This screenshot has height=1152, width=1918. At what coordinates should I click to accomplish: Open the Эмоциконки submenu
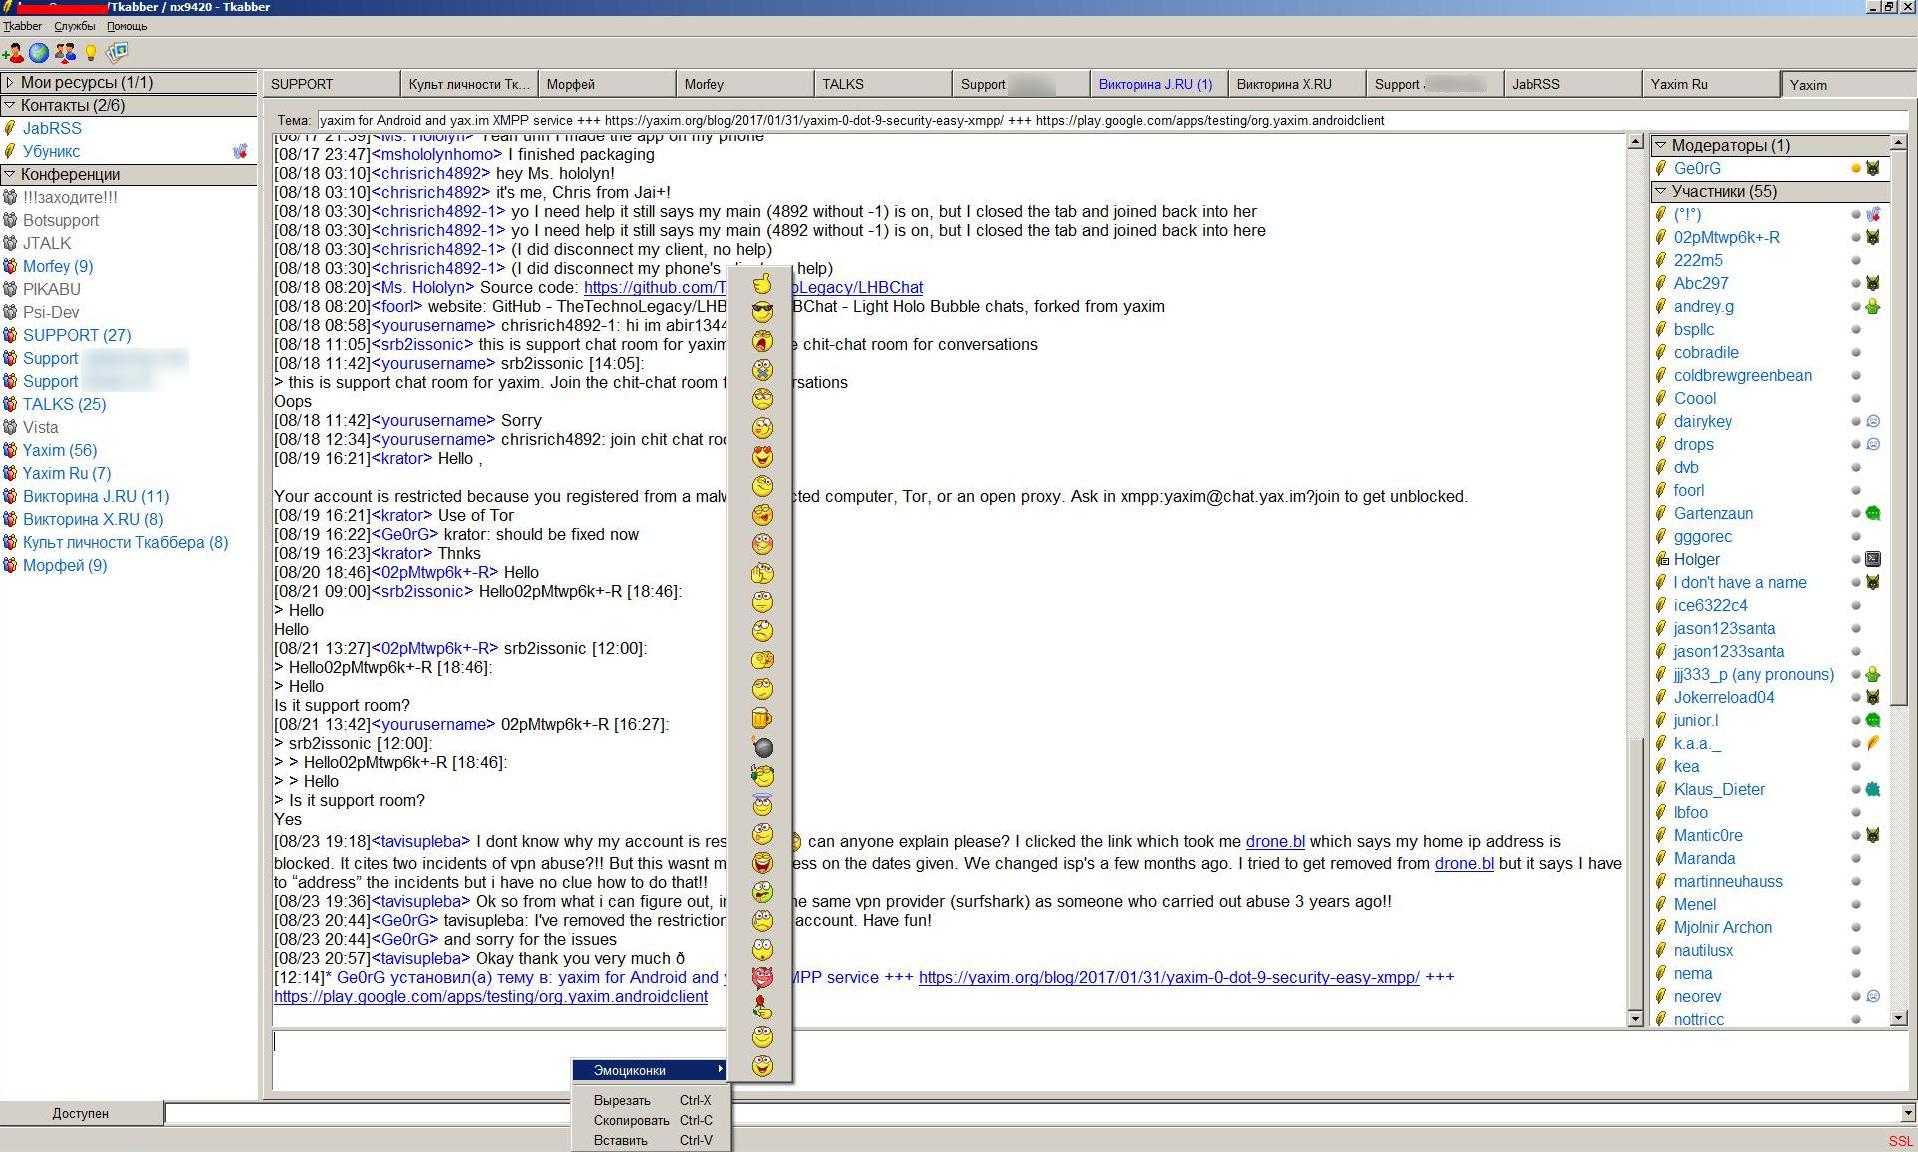650,1070
